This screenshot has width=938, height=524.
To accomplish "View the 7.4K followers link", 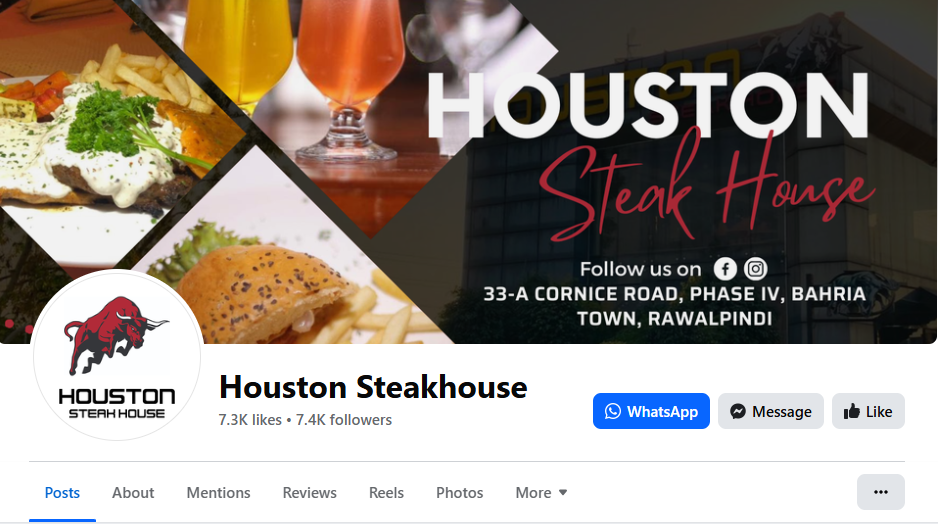I will point(344,420).
